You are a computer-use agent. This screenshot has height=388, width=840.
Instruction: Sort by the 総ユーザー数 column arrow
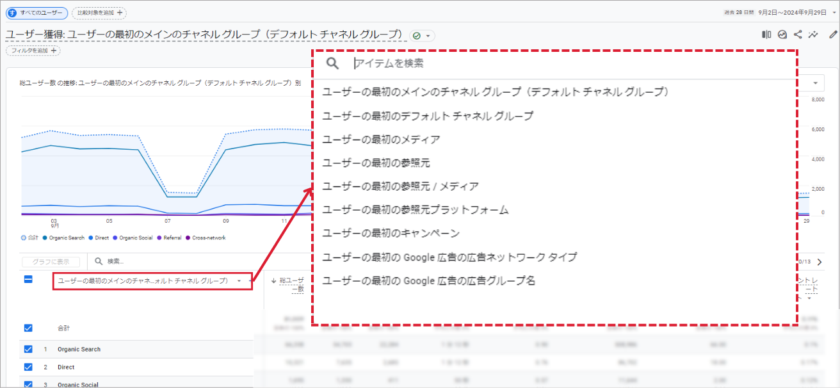pos(274,280)
